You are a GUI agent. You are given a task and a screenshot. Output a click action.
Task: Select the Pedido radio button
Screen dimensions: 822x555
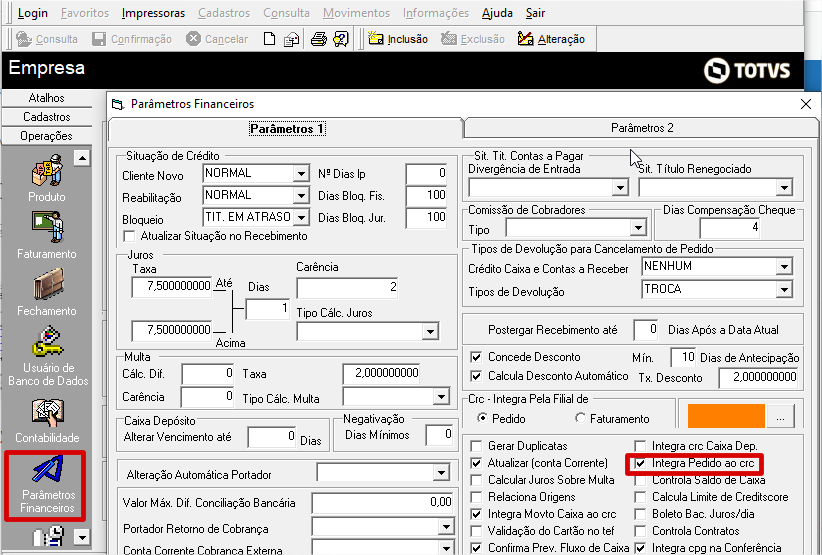482,418
